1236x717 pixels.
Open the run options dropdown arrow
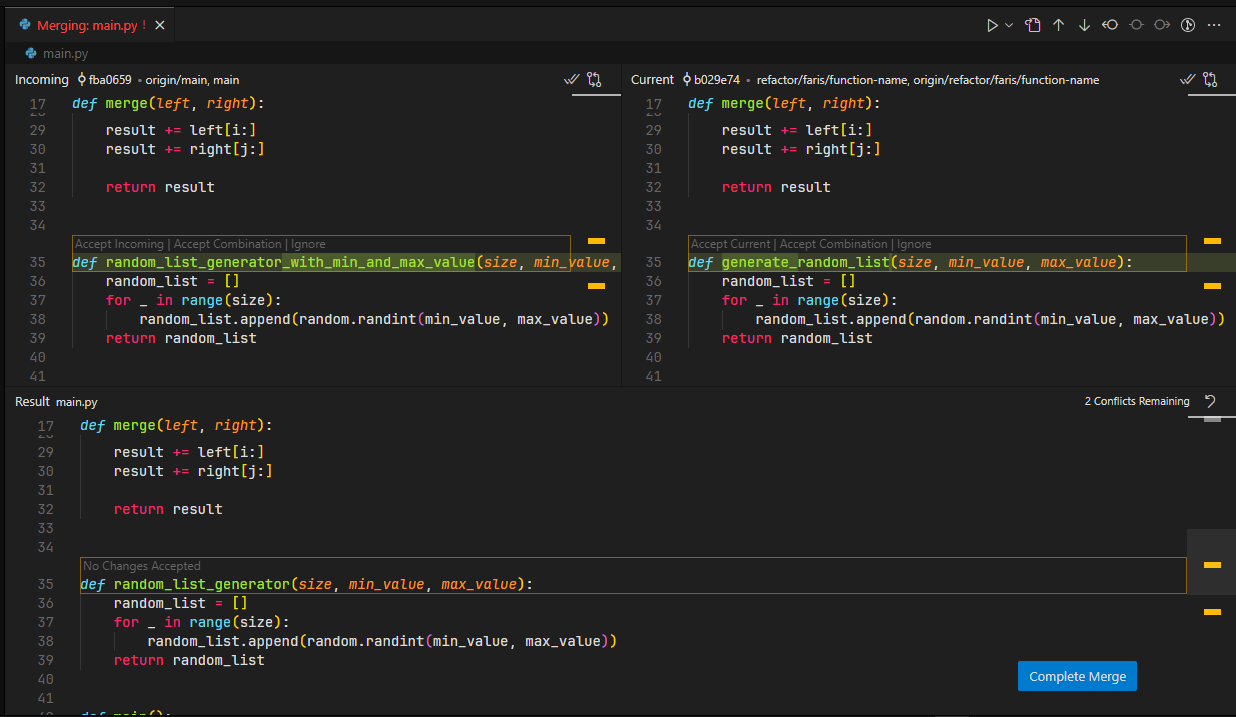pos(1009,25)
